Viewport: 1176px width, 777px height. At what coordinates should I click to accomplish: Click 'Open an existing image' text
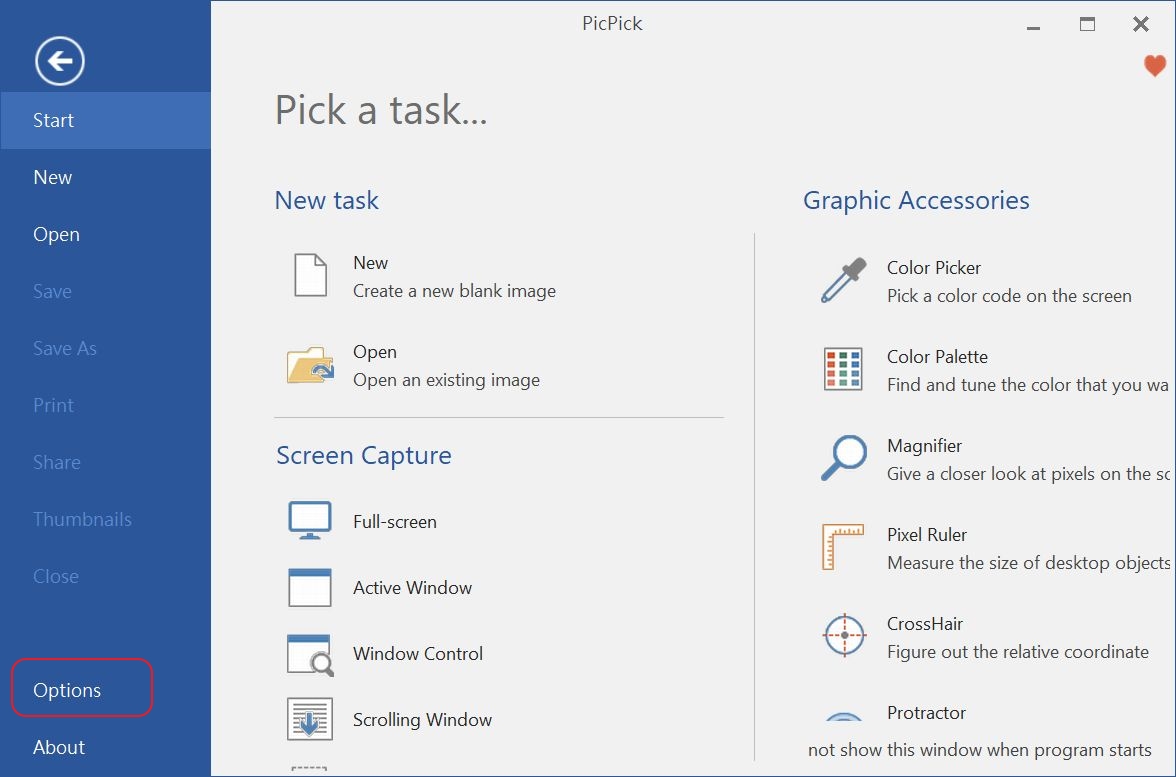click(x=446, y=380)
